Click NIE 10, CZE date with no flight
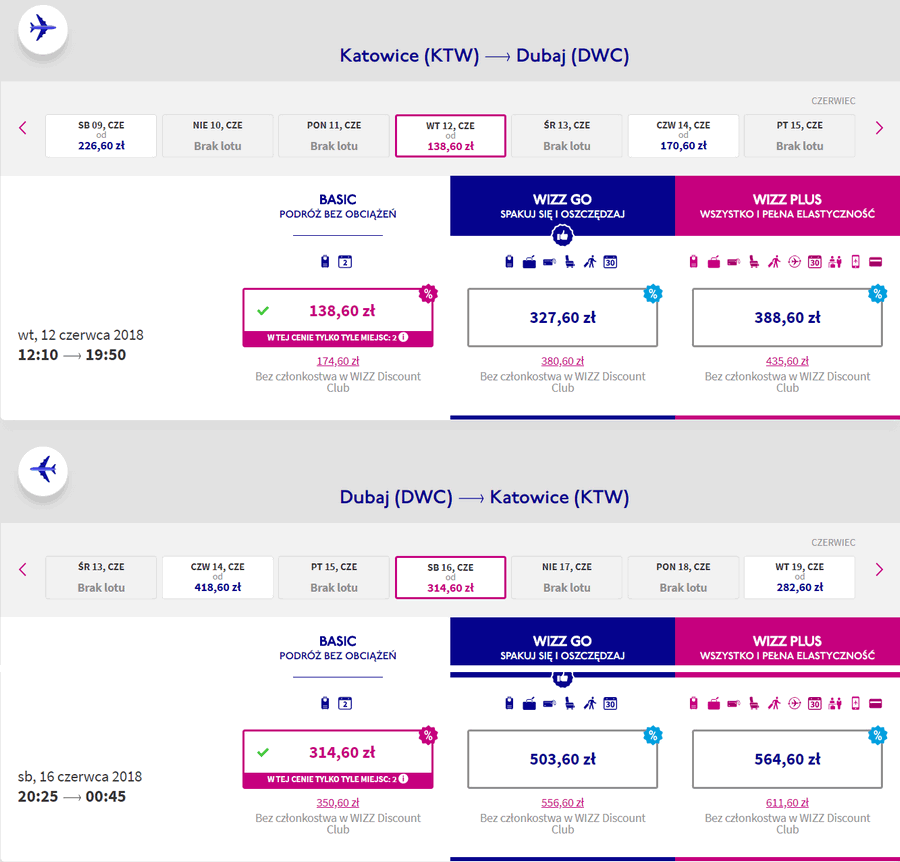This screenshot has height=862, width=900. tap(218, 135)
